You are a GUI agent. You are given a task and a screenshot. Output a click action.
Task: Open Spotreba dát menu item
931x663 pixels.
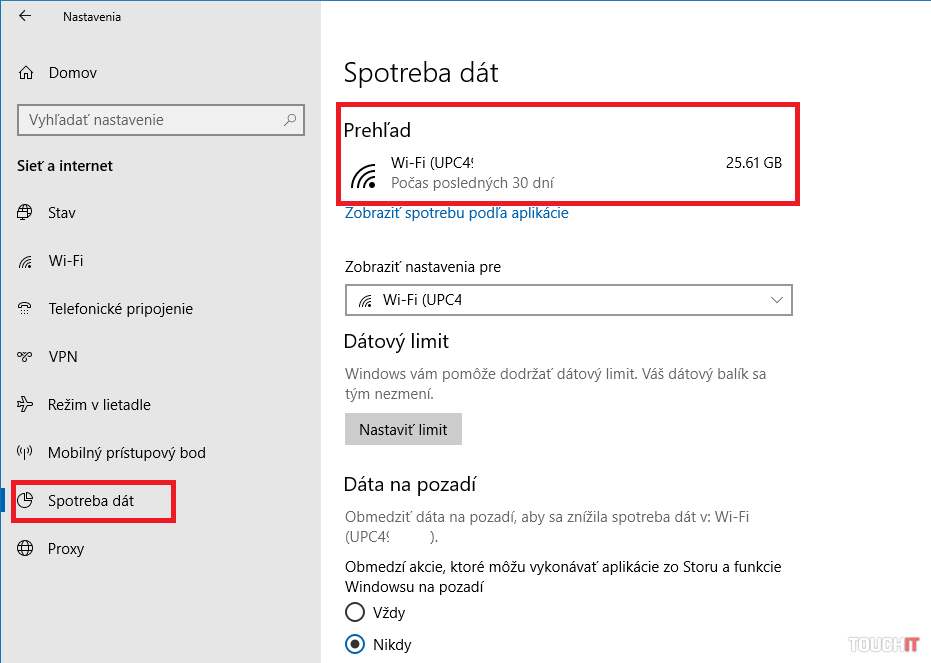click(x=91, y=501)
